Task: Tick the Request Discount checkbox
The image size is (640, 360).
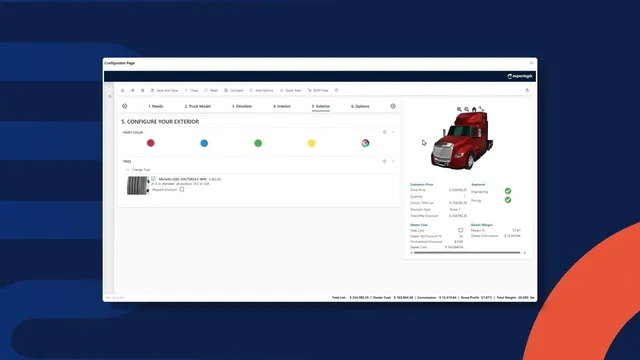Action: (x=182, y=189)
